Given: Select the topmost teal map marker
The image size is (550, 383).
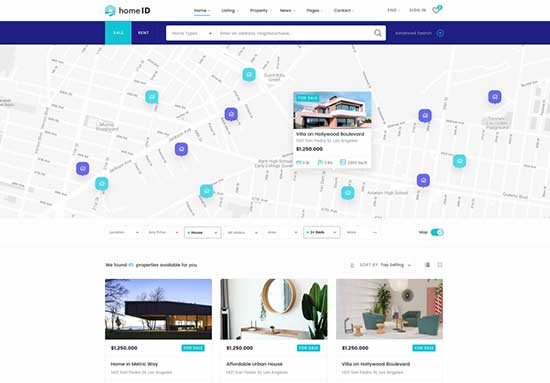Looking at the screenshot, I should pyautogui.click(x=249, y=74).
